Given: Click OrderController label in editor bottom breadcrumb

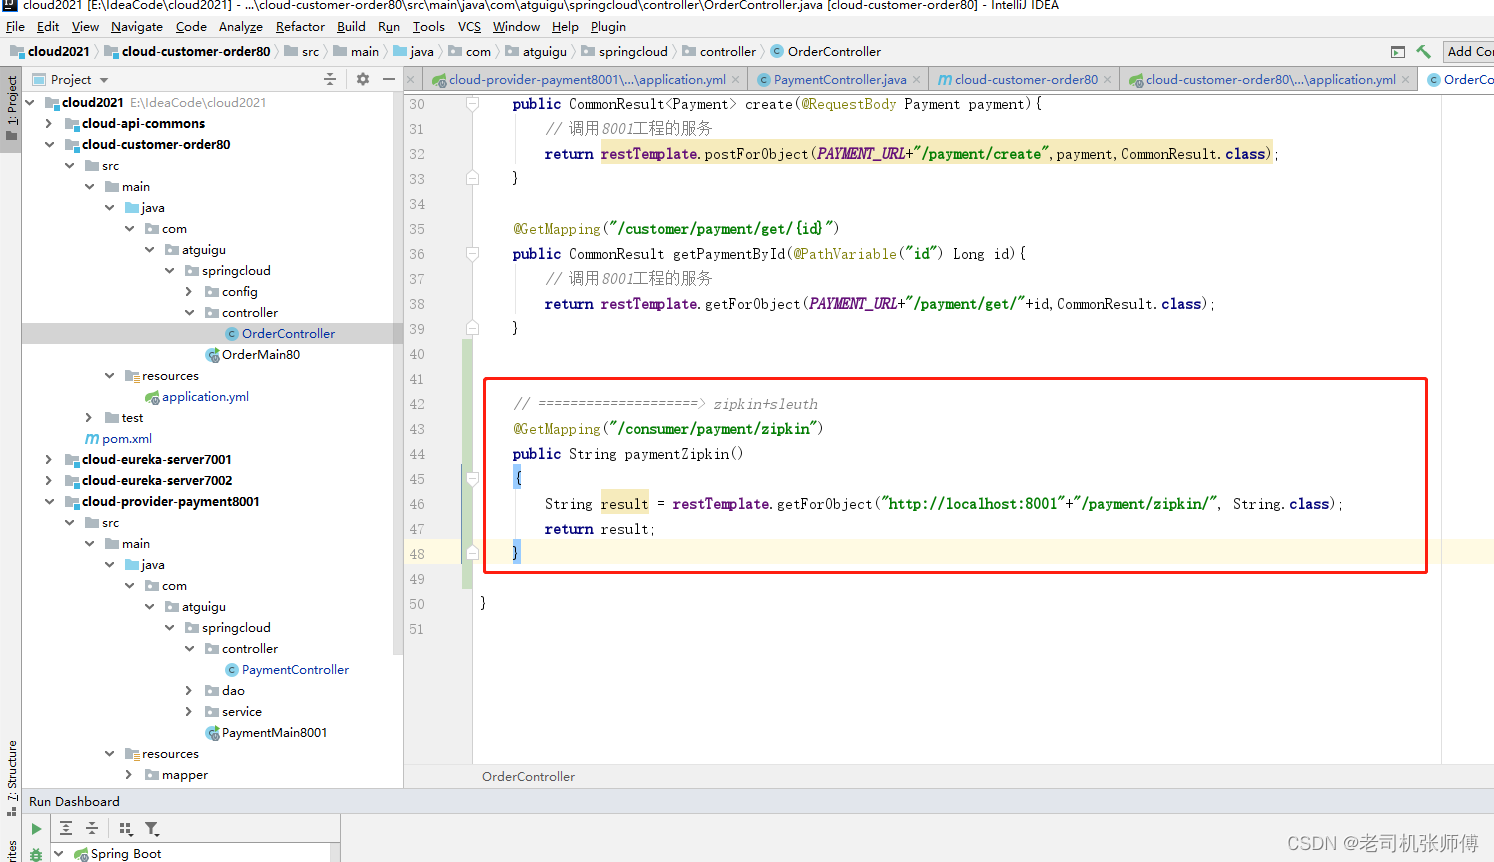Looking at the screenshot, I should pyautogui.click(x=528, y=776).
